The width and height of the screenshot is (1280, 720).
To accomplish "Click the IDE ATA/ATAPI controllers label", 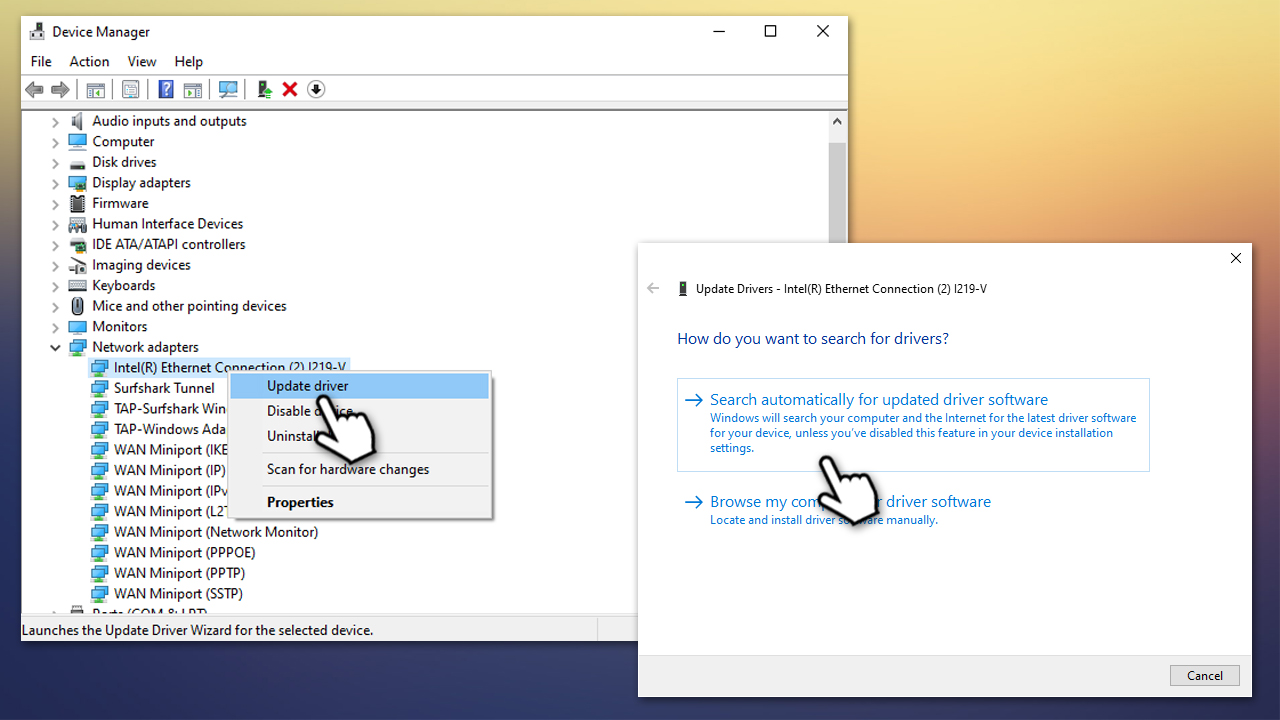I will [169, 245].
